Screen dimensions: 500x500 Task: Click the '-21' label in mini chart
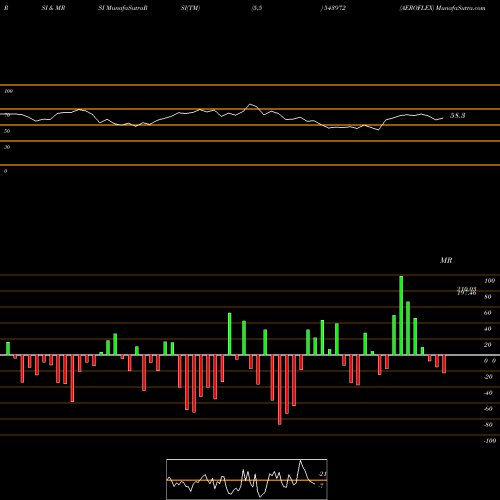pos(323,474)
